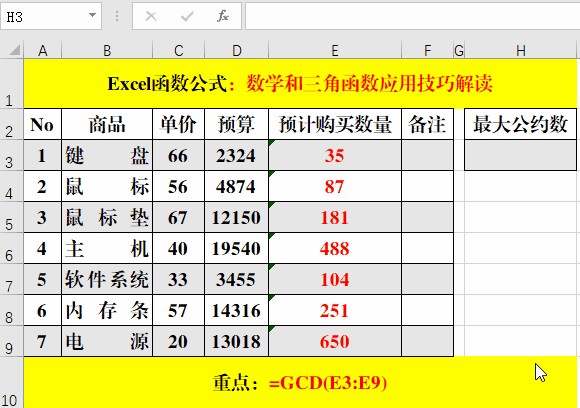Image resolution: width=580 pixels, height=408 pixels.
Task: Open the Insert Function fx button
Action: [222, 16]
